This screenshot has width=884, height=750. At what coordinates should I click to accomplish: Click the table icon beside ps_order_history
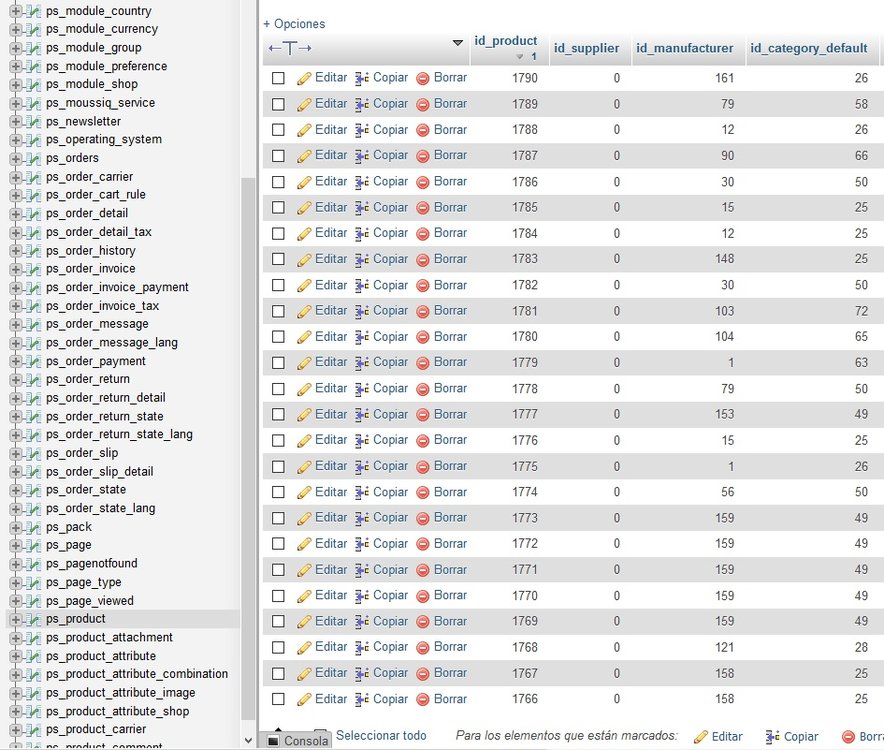[x=33, y=252]
